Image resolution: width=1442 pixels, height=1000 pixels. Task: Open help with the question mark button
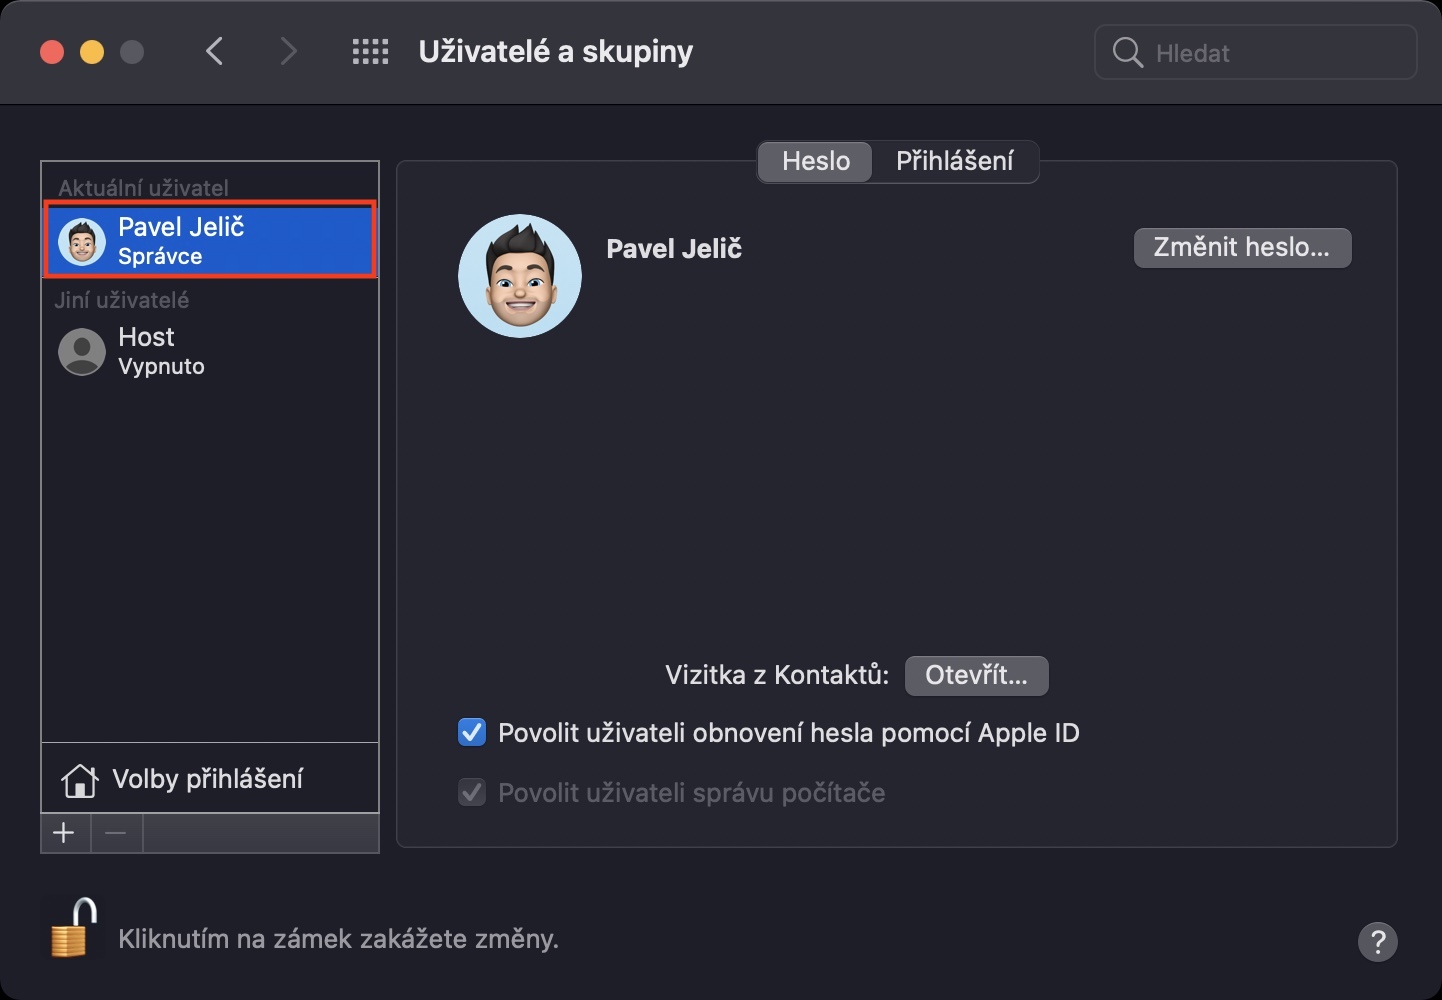pyautogui.click(x=1377, y=941)
